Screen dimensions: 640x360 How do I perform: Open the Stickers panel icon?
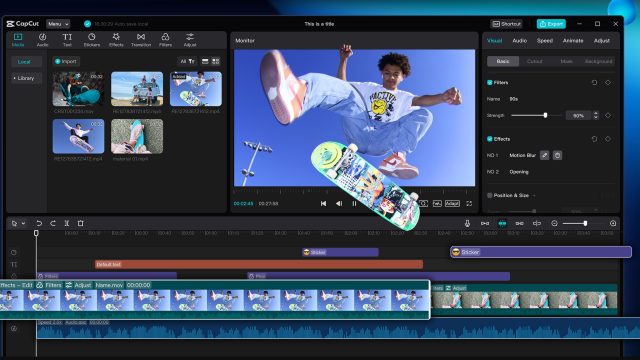click(91, 40)
